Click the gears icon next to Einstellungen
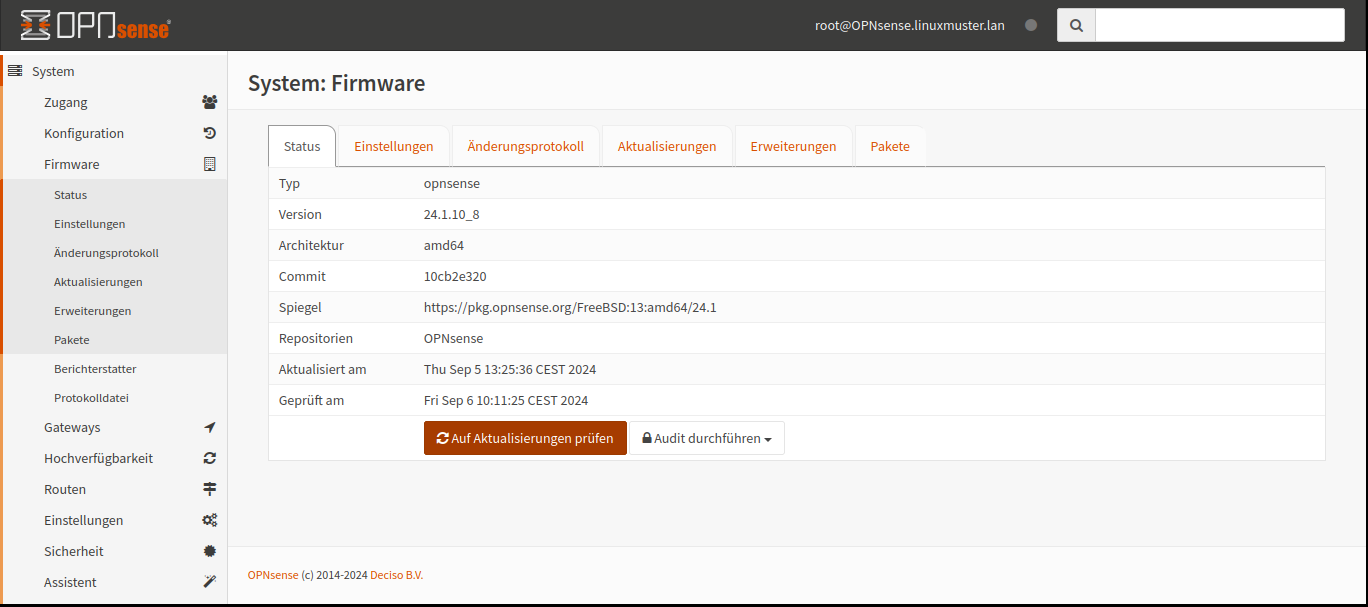The image size is (1368, 607). click(210, 520)
